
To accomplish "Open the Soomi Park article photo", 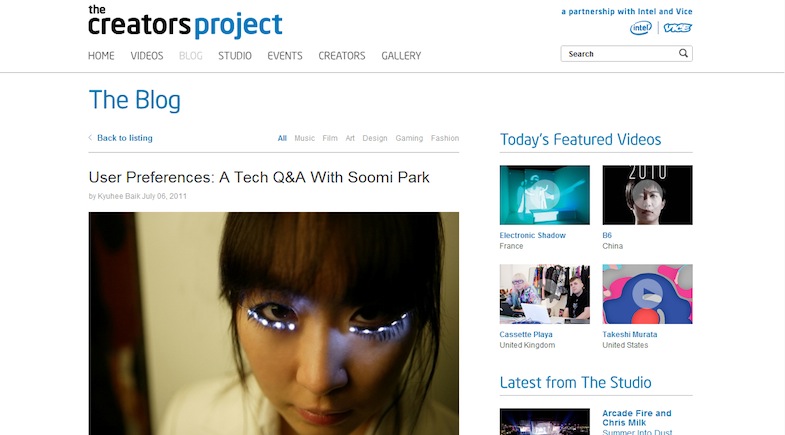I will coord(274,323).
